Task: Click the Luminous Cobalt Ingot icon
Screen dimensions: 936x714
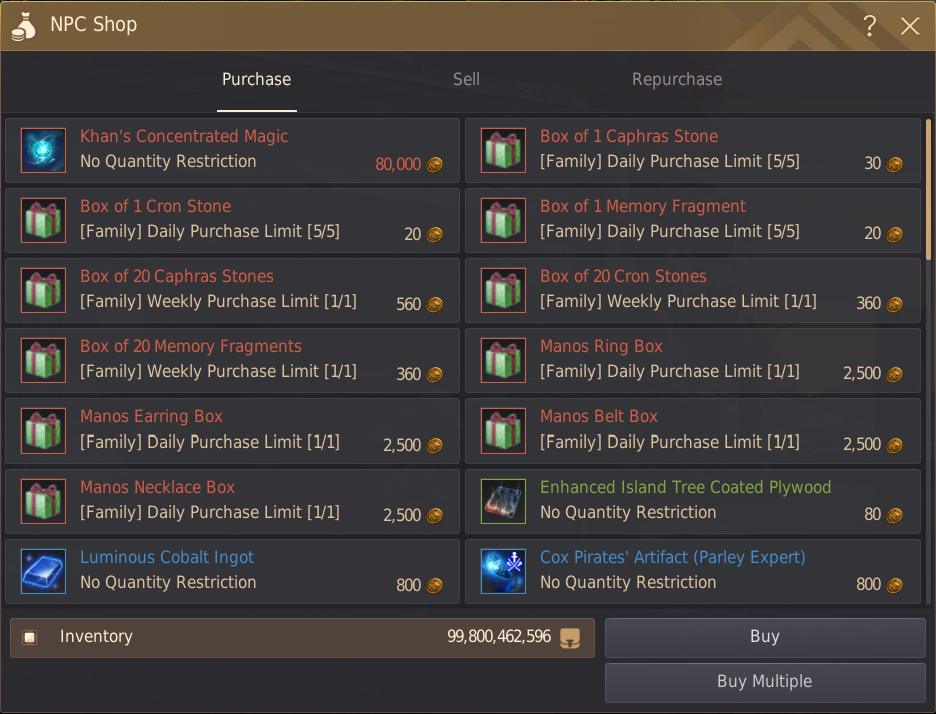Action: coord(43,571)
